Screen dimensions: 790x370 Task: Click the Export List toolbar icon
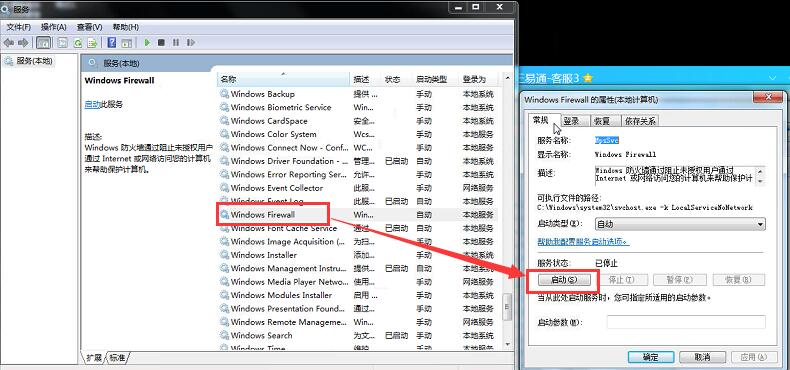click(92, 43)
